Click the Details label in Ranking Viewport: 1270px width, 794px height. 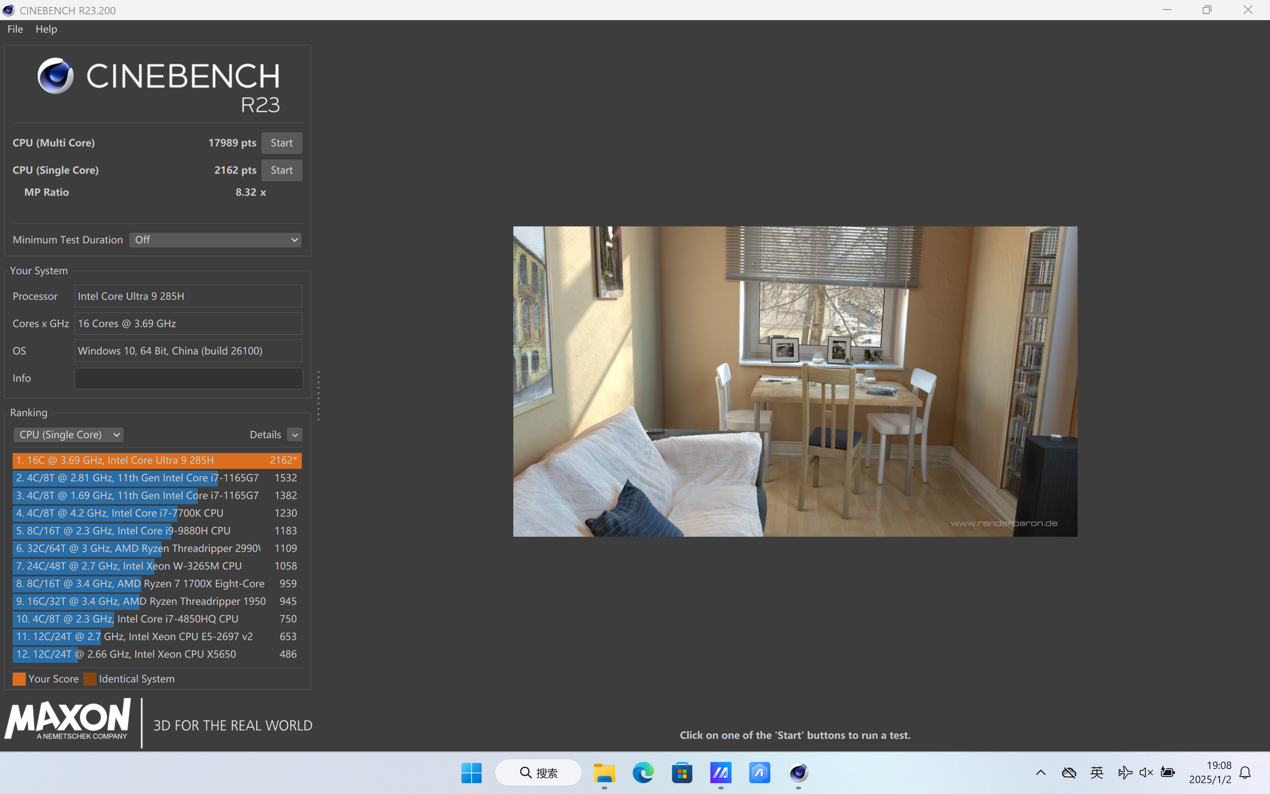point(265,435)
